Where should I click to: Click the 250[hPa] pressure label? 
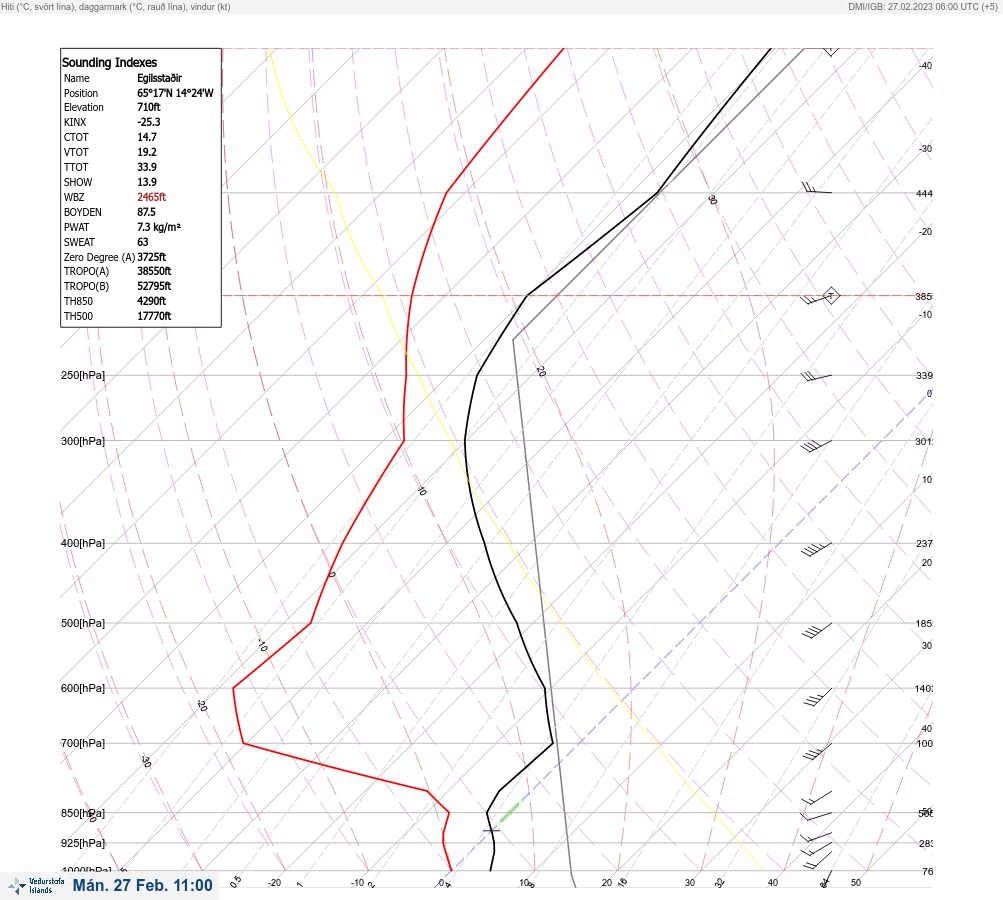pyautogui.click(x=83, y=375)
